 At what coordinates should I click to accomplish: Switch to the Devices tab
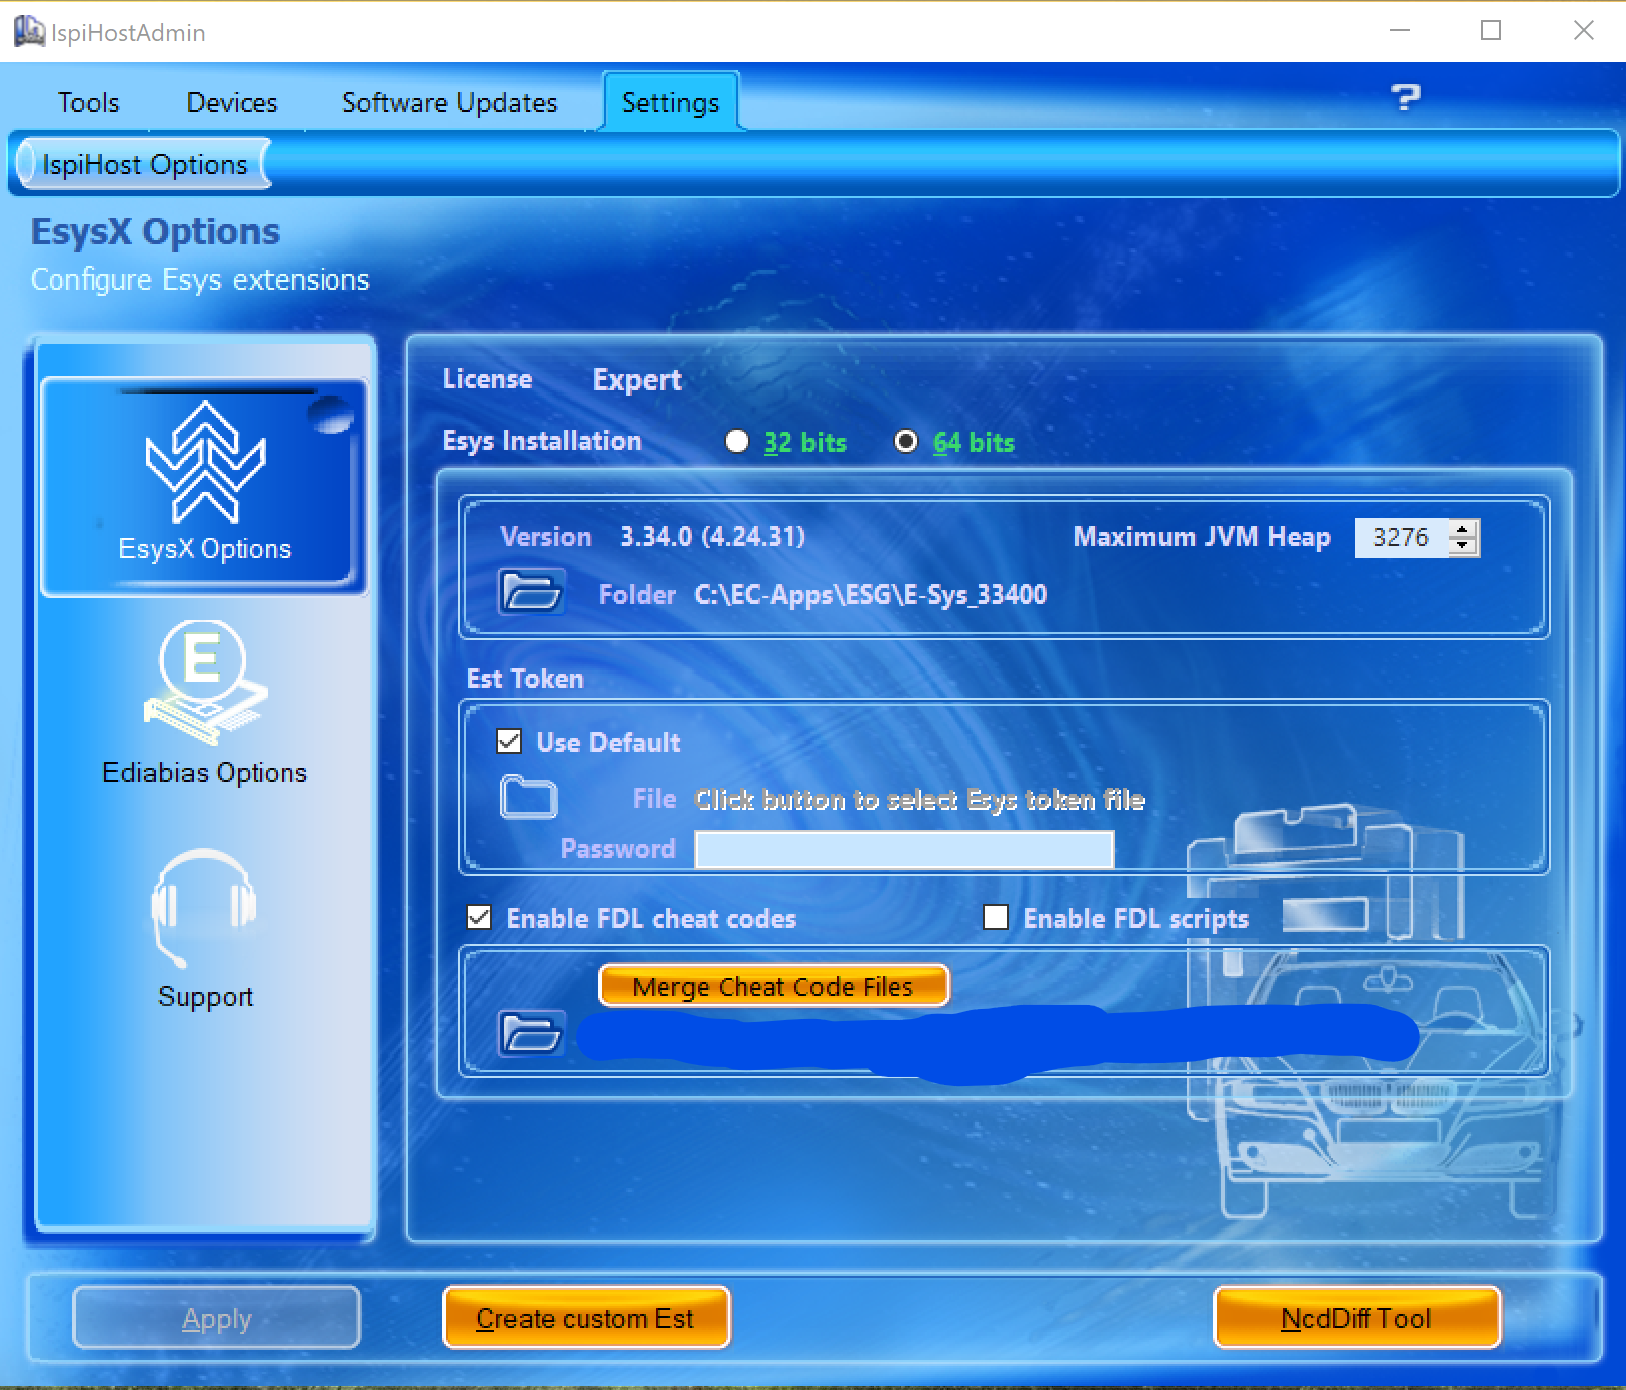(232, 103)
